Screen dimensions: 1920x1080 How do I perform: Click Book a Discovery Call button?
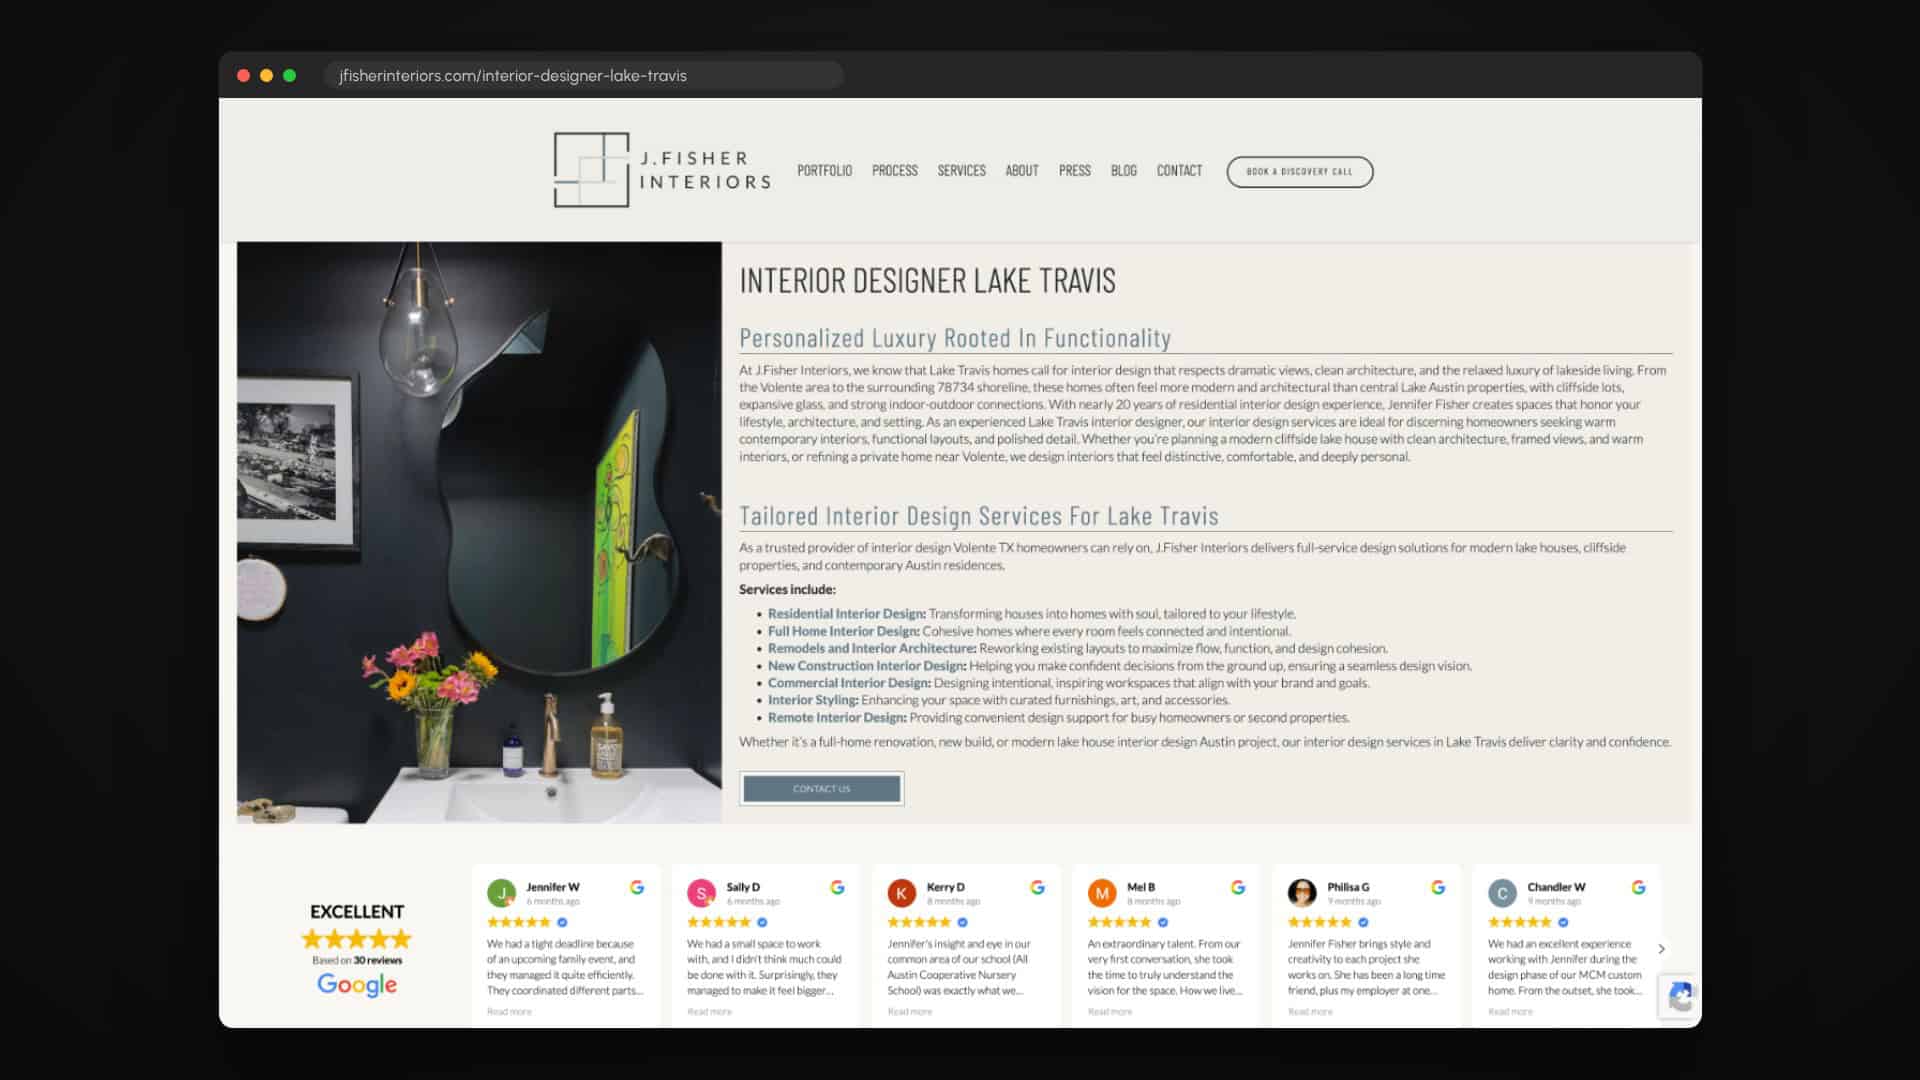coord(1299,171)
